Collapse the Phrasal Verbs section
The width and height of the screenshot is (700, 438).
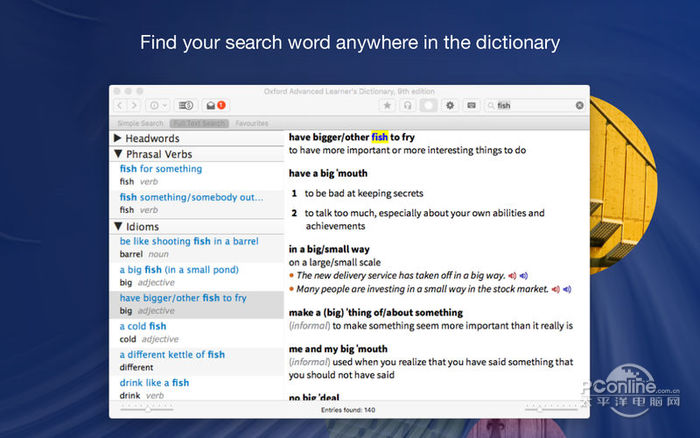pyautogui.click(x=118, y=154)
